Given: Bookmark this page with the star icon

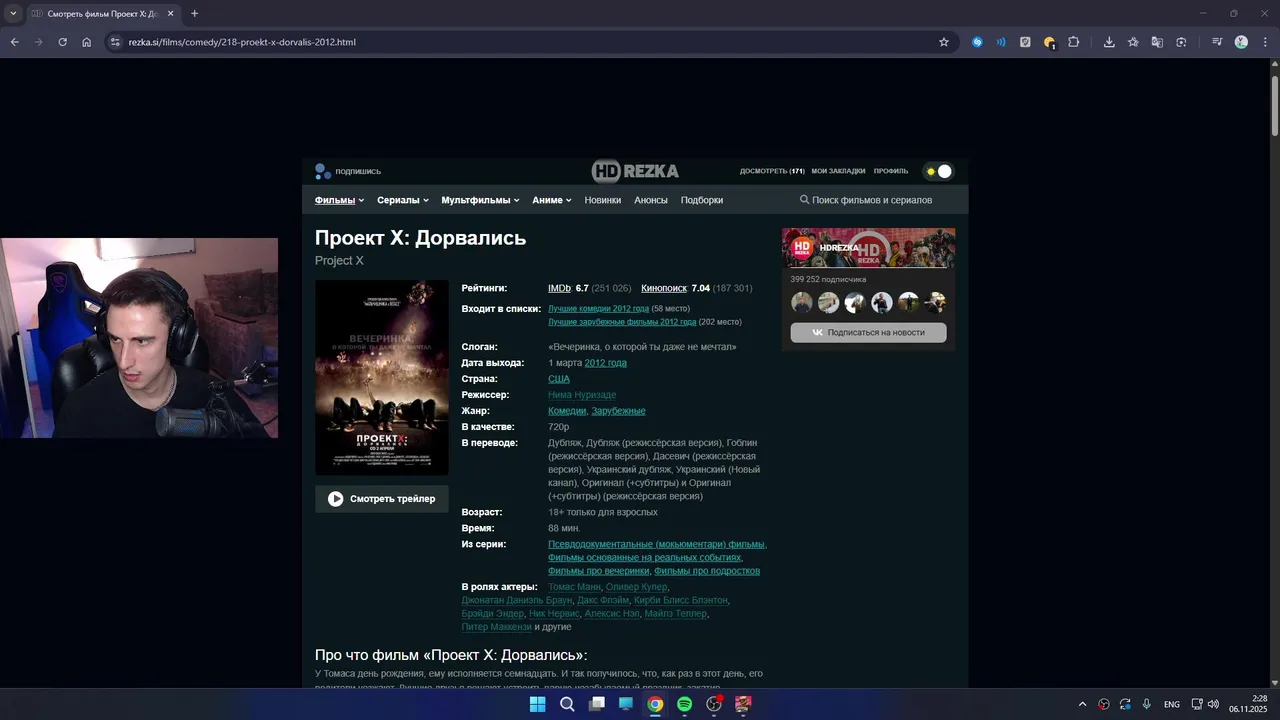Looking at the screenshot, I should tap(943, 42).
